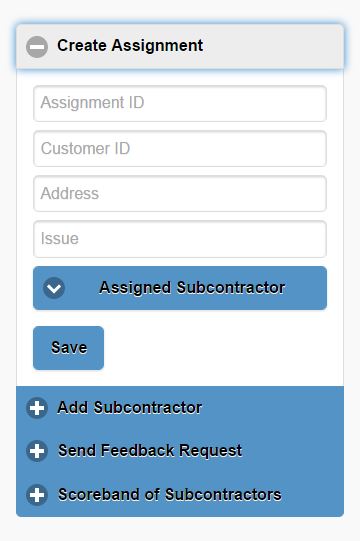Click the minus icon beside Create Assignment

coord(37,46)
